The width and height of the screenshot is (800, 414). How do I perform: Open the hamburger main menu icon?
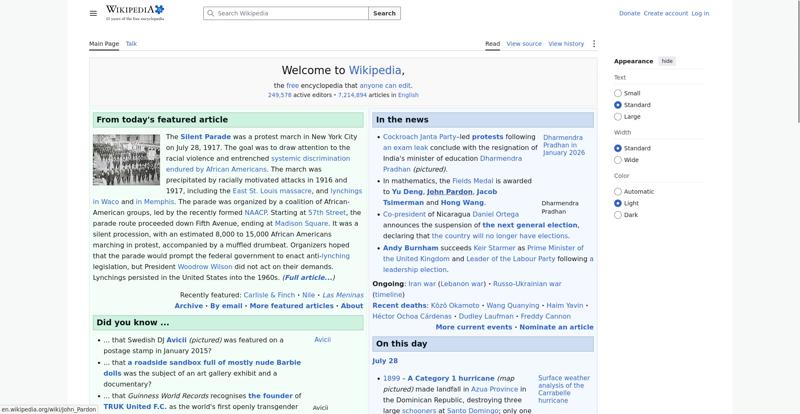click(x=93, y=13)
